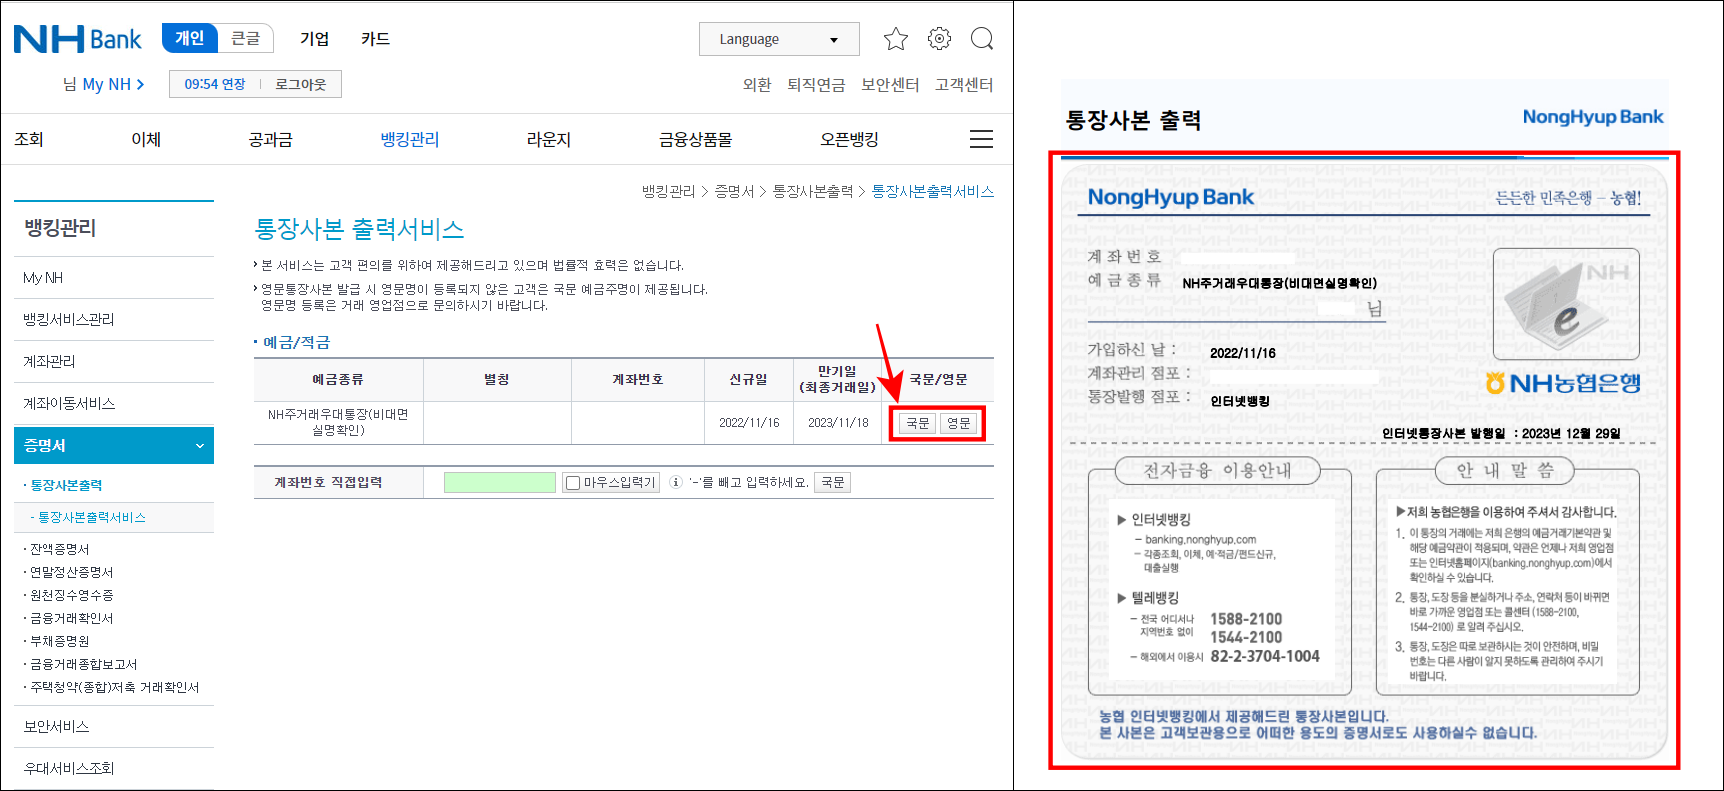Open 부채증명원 sidebar item
1724x791 pixels.
coord(59,641)
